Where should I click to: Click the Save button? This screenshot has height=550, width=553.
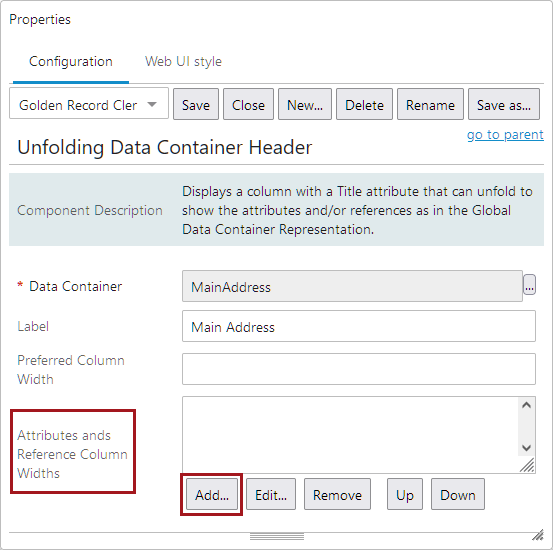coord(196,104)
